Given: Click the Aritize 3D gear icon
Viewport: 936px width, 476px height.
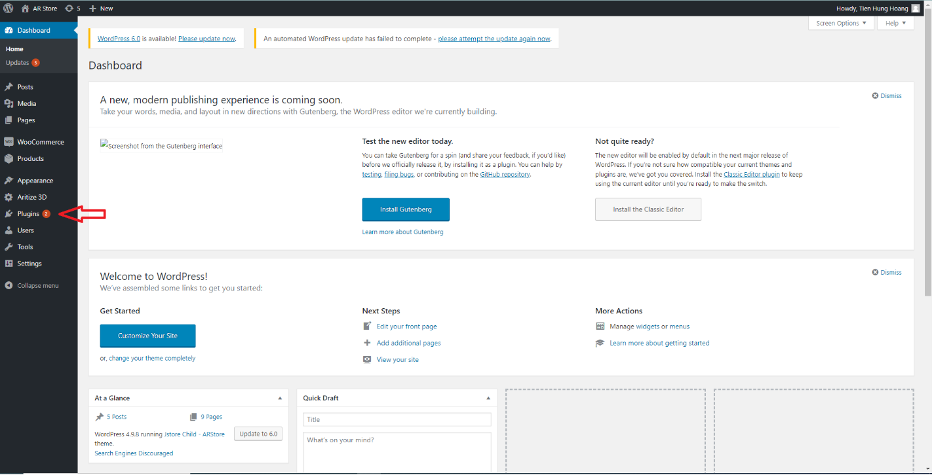Looking at the screenshot, I should [x=8, y=197].
